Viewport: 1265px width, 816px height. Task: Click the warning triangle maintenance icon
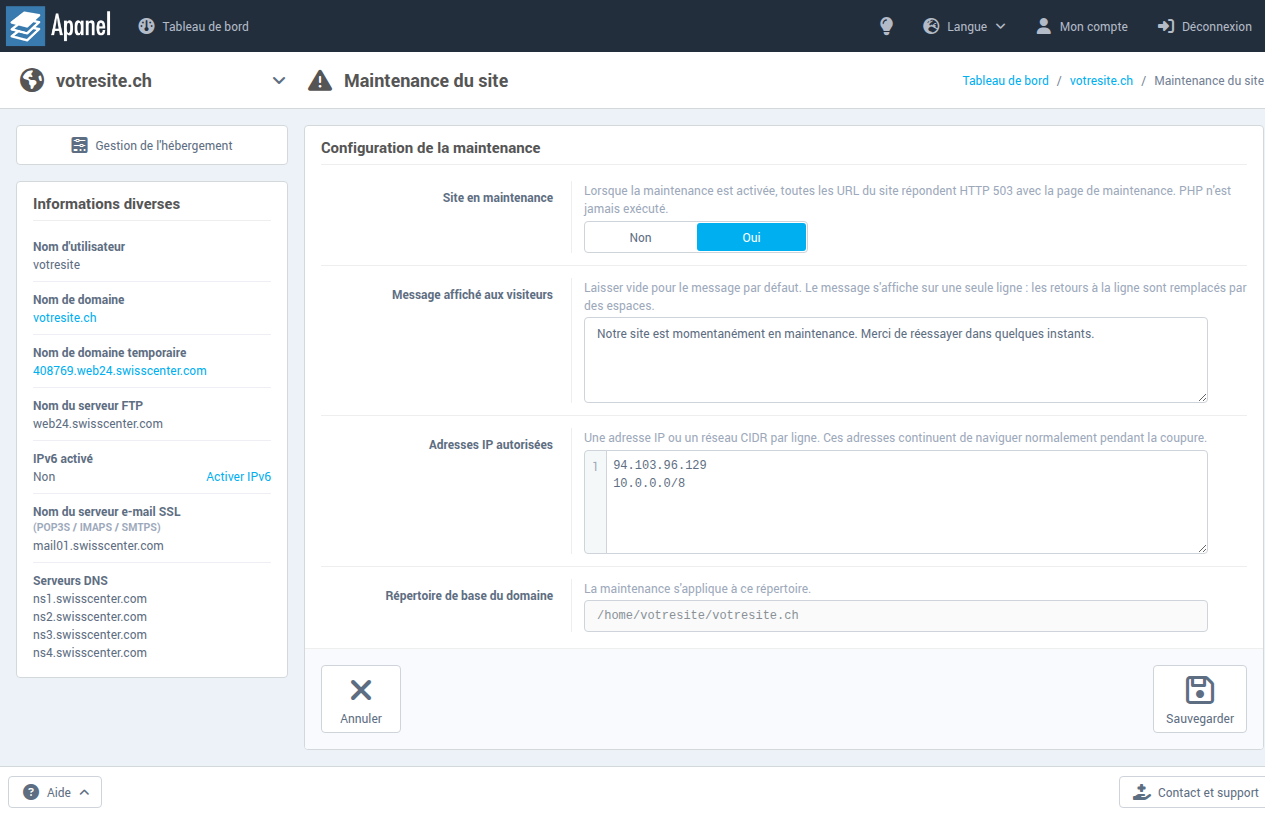tap(320, 81)
